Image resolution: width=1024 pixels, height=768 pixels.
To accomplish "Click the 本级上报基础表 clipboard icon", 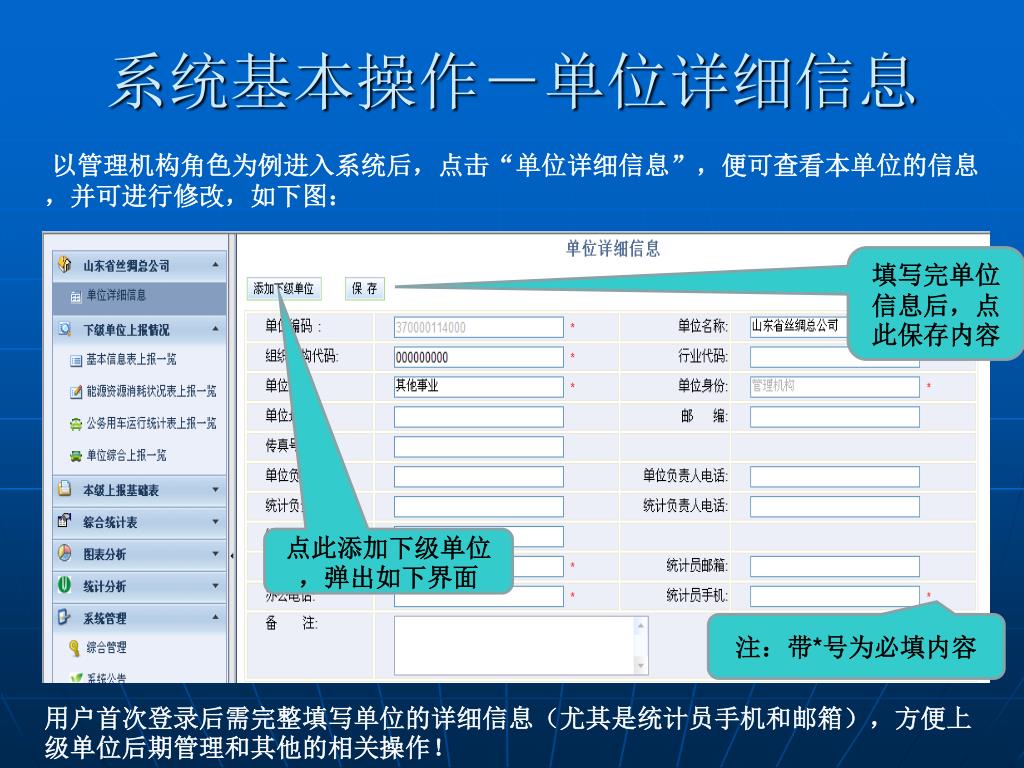I will (x=64, y=488).
